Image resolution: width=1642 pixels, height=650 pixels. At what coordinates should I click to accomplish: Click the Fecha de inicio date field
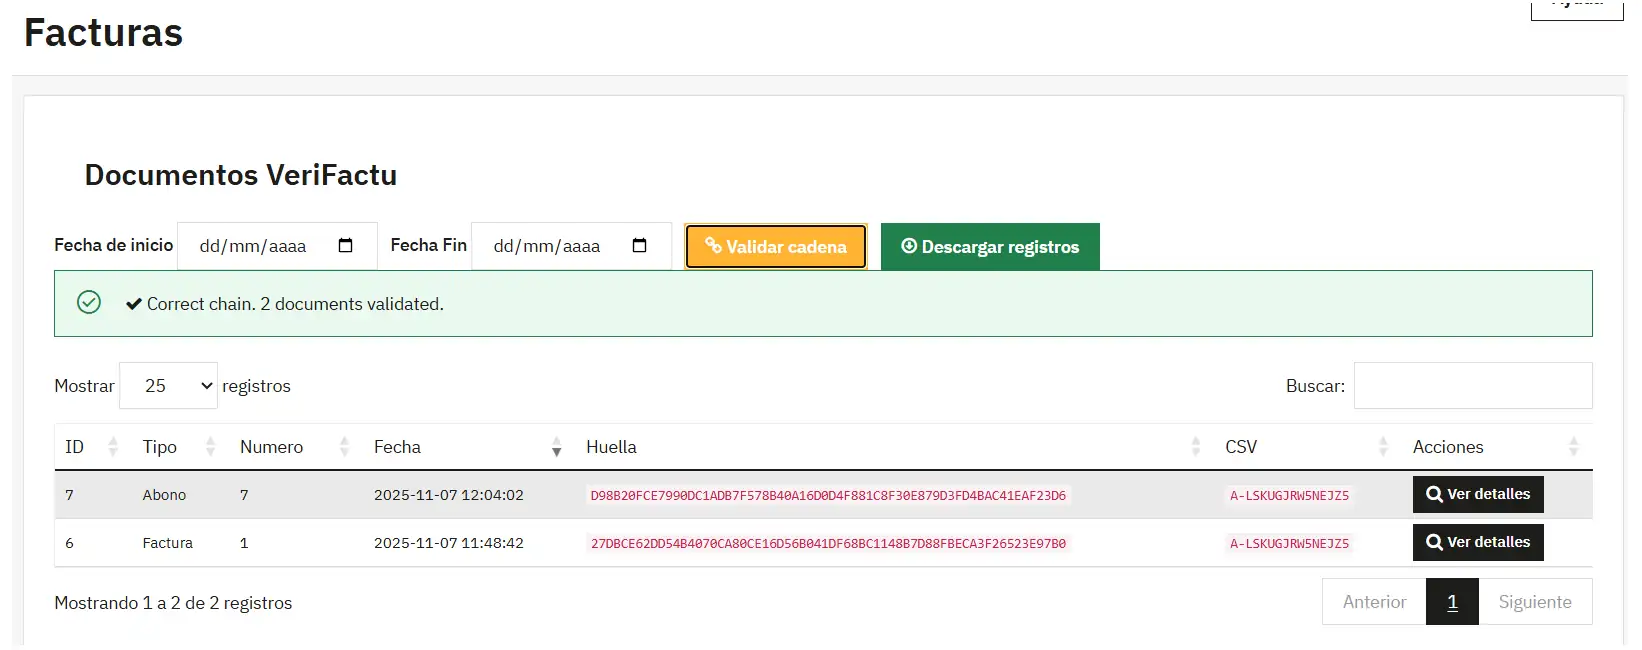pos(255,246)
